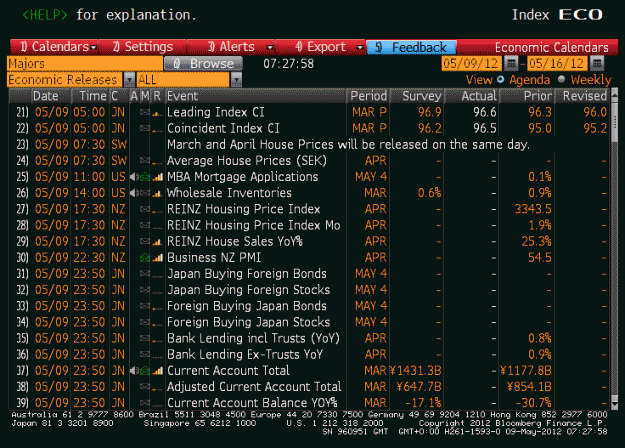Open the Settings menu
The height and width of the screenshot is (448, 625).
143,47
